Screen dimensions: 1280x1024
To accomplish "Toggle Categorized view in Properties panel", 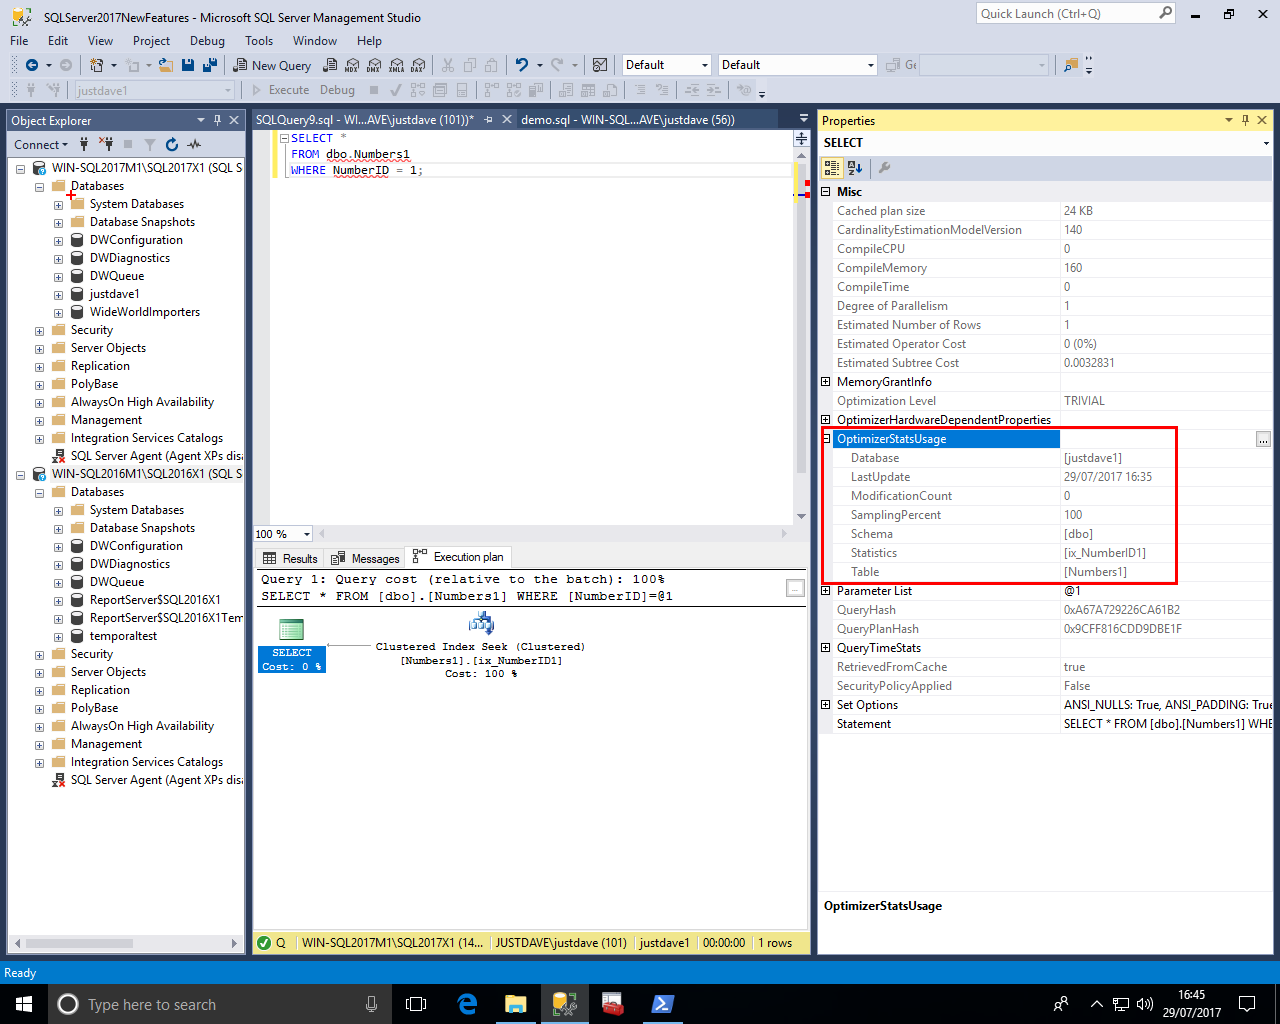I will click(832, 168).
